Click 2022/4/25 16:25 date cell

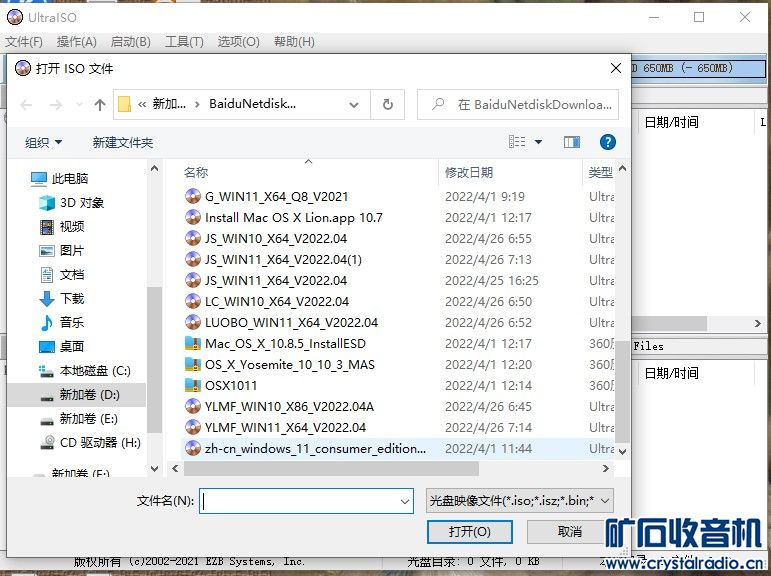pyautogui.click(x=492, y=281)
